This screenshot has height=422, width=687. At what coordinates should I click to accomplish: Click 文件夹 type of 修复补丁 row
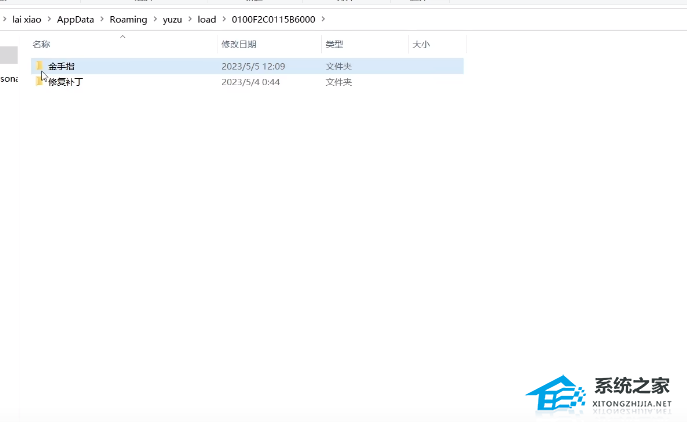click(339, 82)
